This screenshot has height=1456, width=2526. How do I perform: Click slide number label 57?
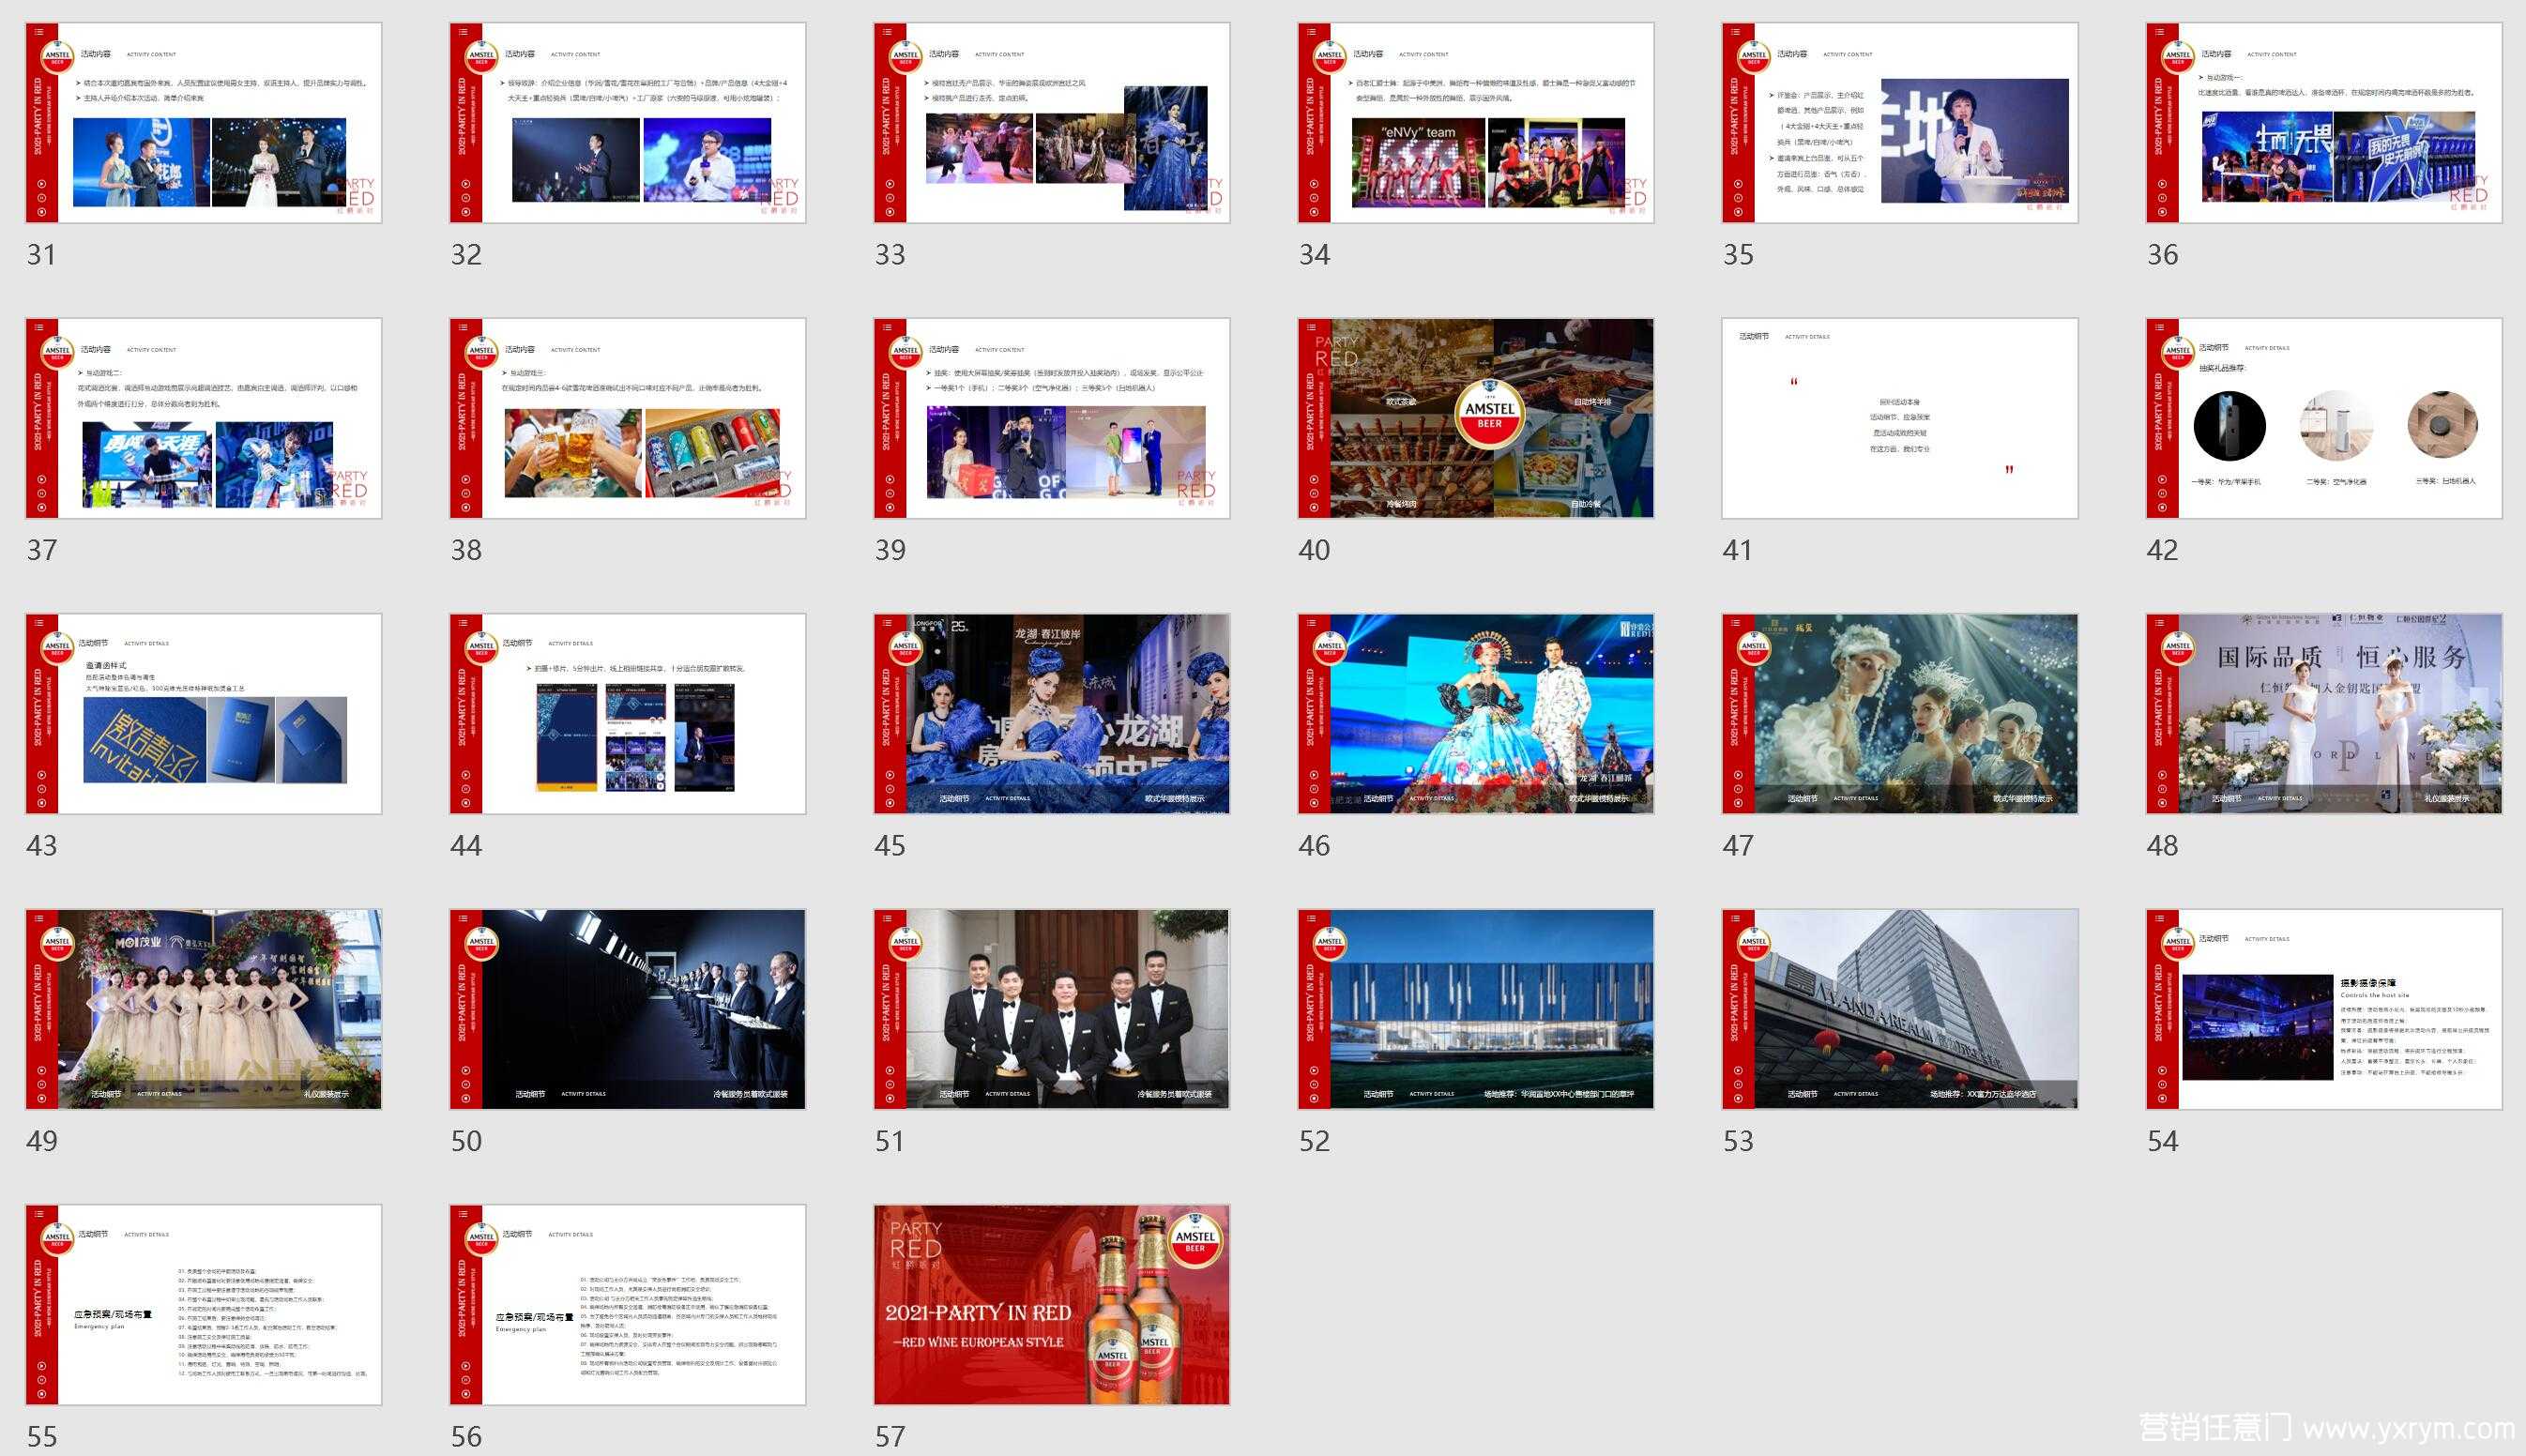click(x=890, y=1437)
